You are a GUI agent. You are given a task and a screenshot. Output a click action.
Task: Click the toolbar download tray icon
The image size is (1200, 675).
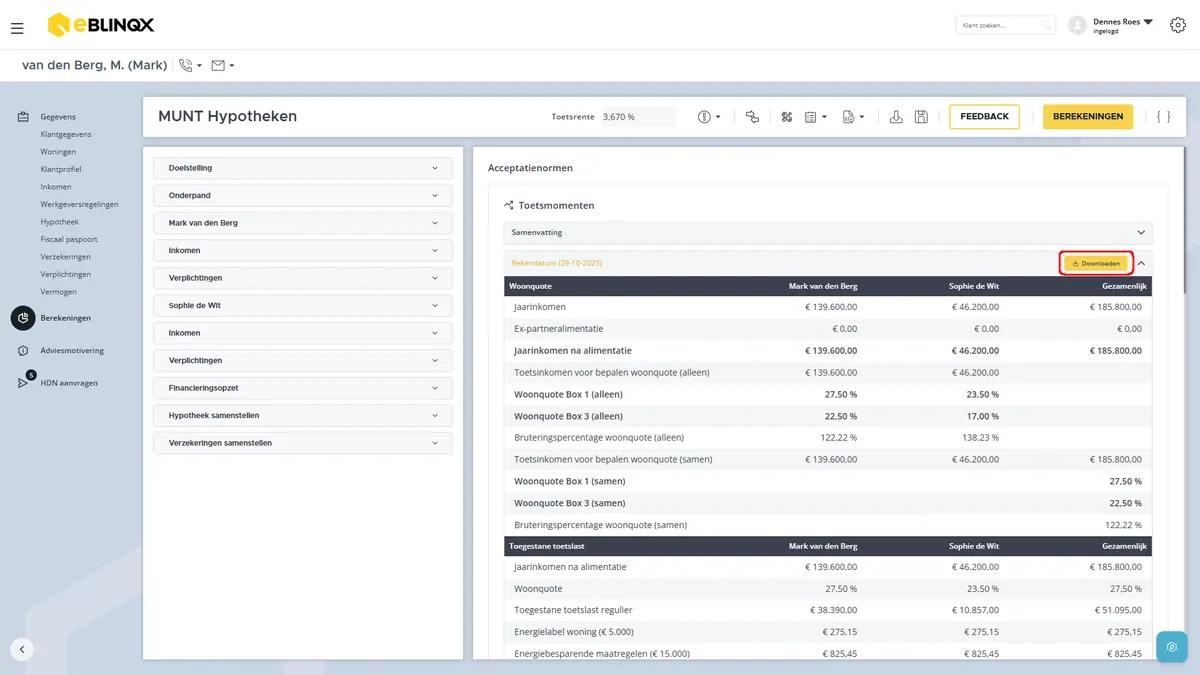(896, 117)
